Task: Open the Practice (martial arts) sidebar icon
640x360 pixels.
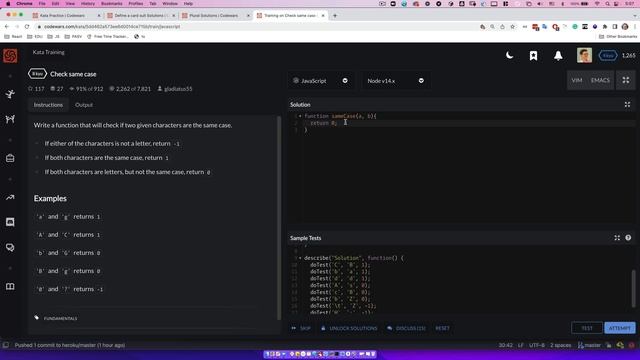Action: point(10,94)
